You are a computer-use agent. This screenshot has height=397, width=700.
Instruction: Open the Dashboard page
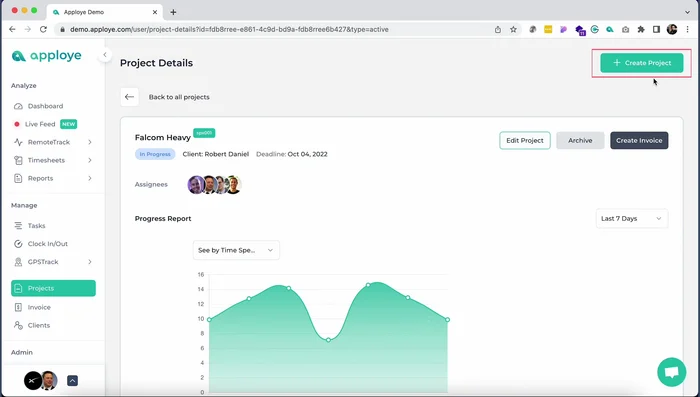(x=45, y=106)
